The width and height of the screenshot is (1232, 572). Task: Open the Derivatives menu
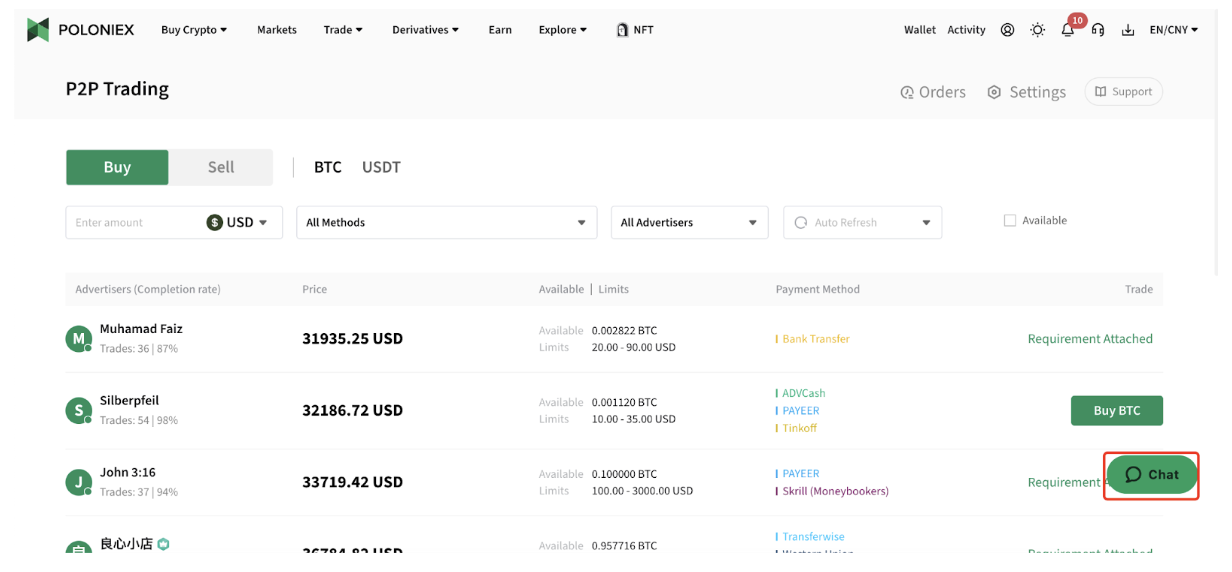(425, 30)
